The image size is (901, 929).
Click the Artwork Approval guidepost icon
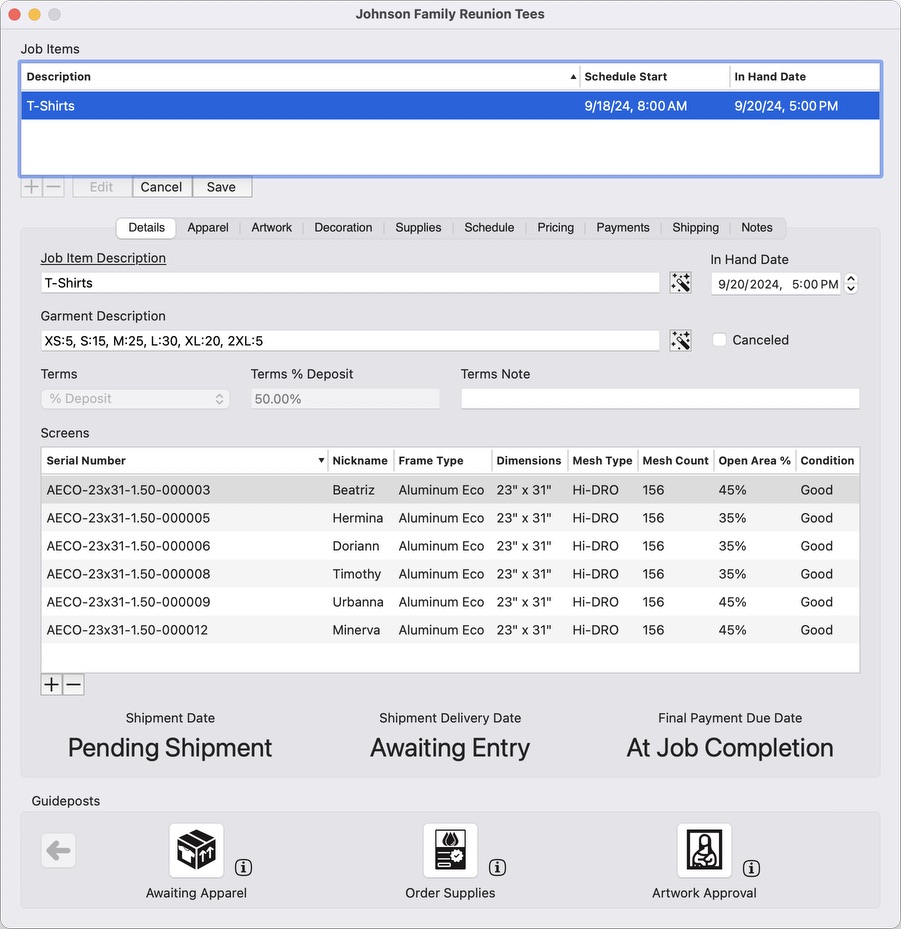[x=704, y=850]
